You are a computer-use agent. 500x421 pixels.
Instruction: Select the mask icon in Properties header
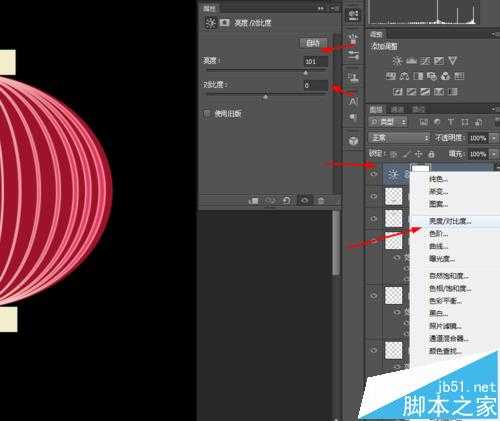[224, 23]
